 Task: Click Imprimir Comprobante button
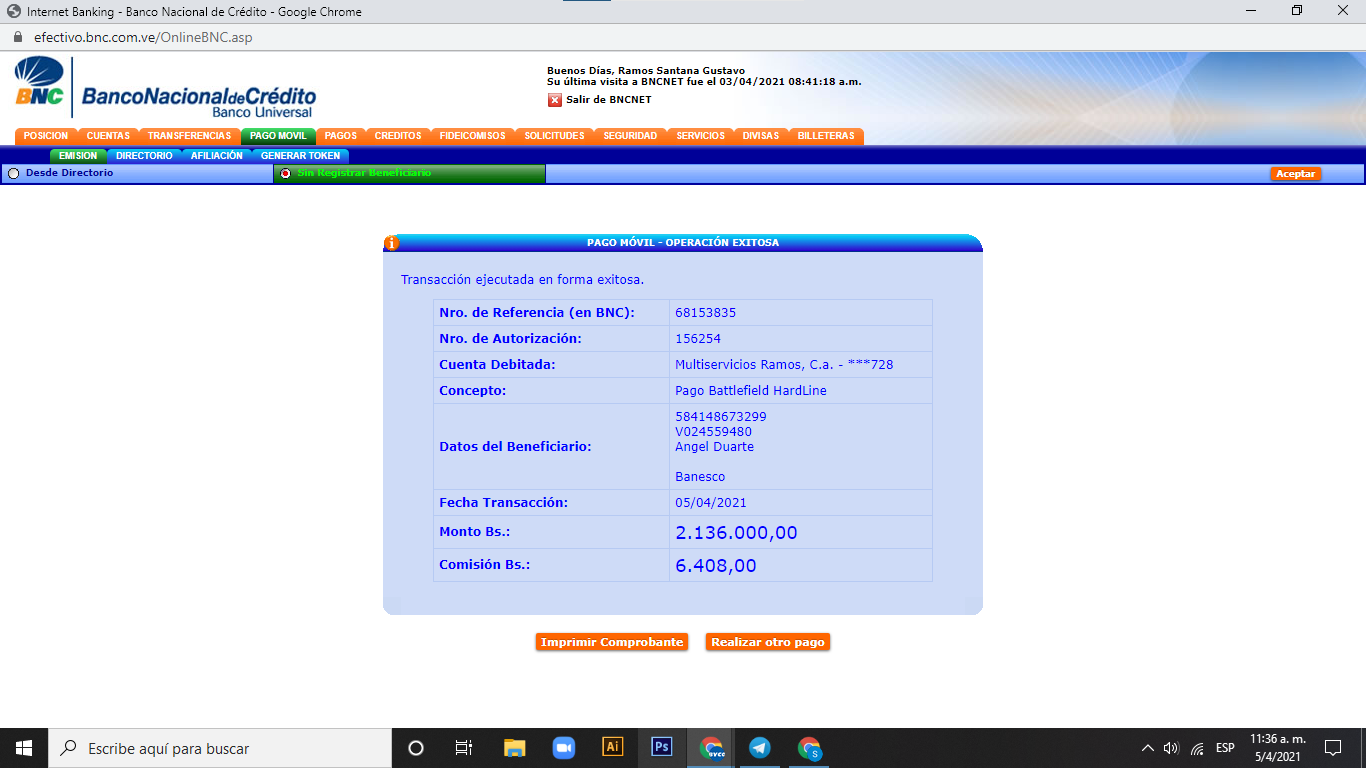pos(612,642)
